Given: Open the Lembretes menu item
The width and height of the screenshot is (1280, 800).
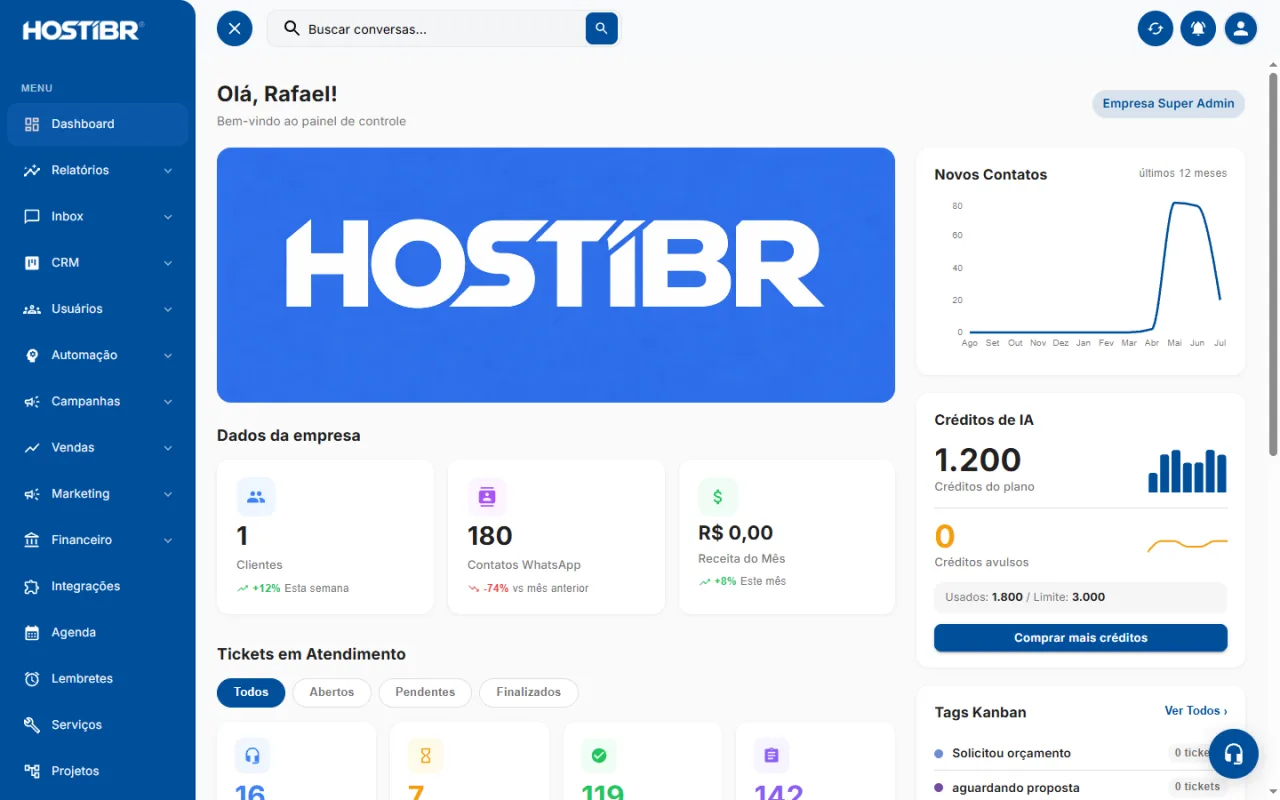Looking at the screenshot, I should point(97,679).
